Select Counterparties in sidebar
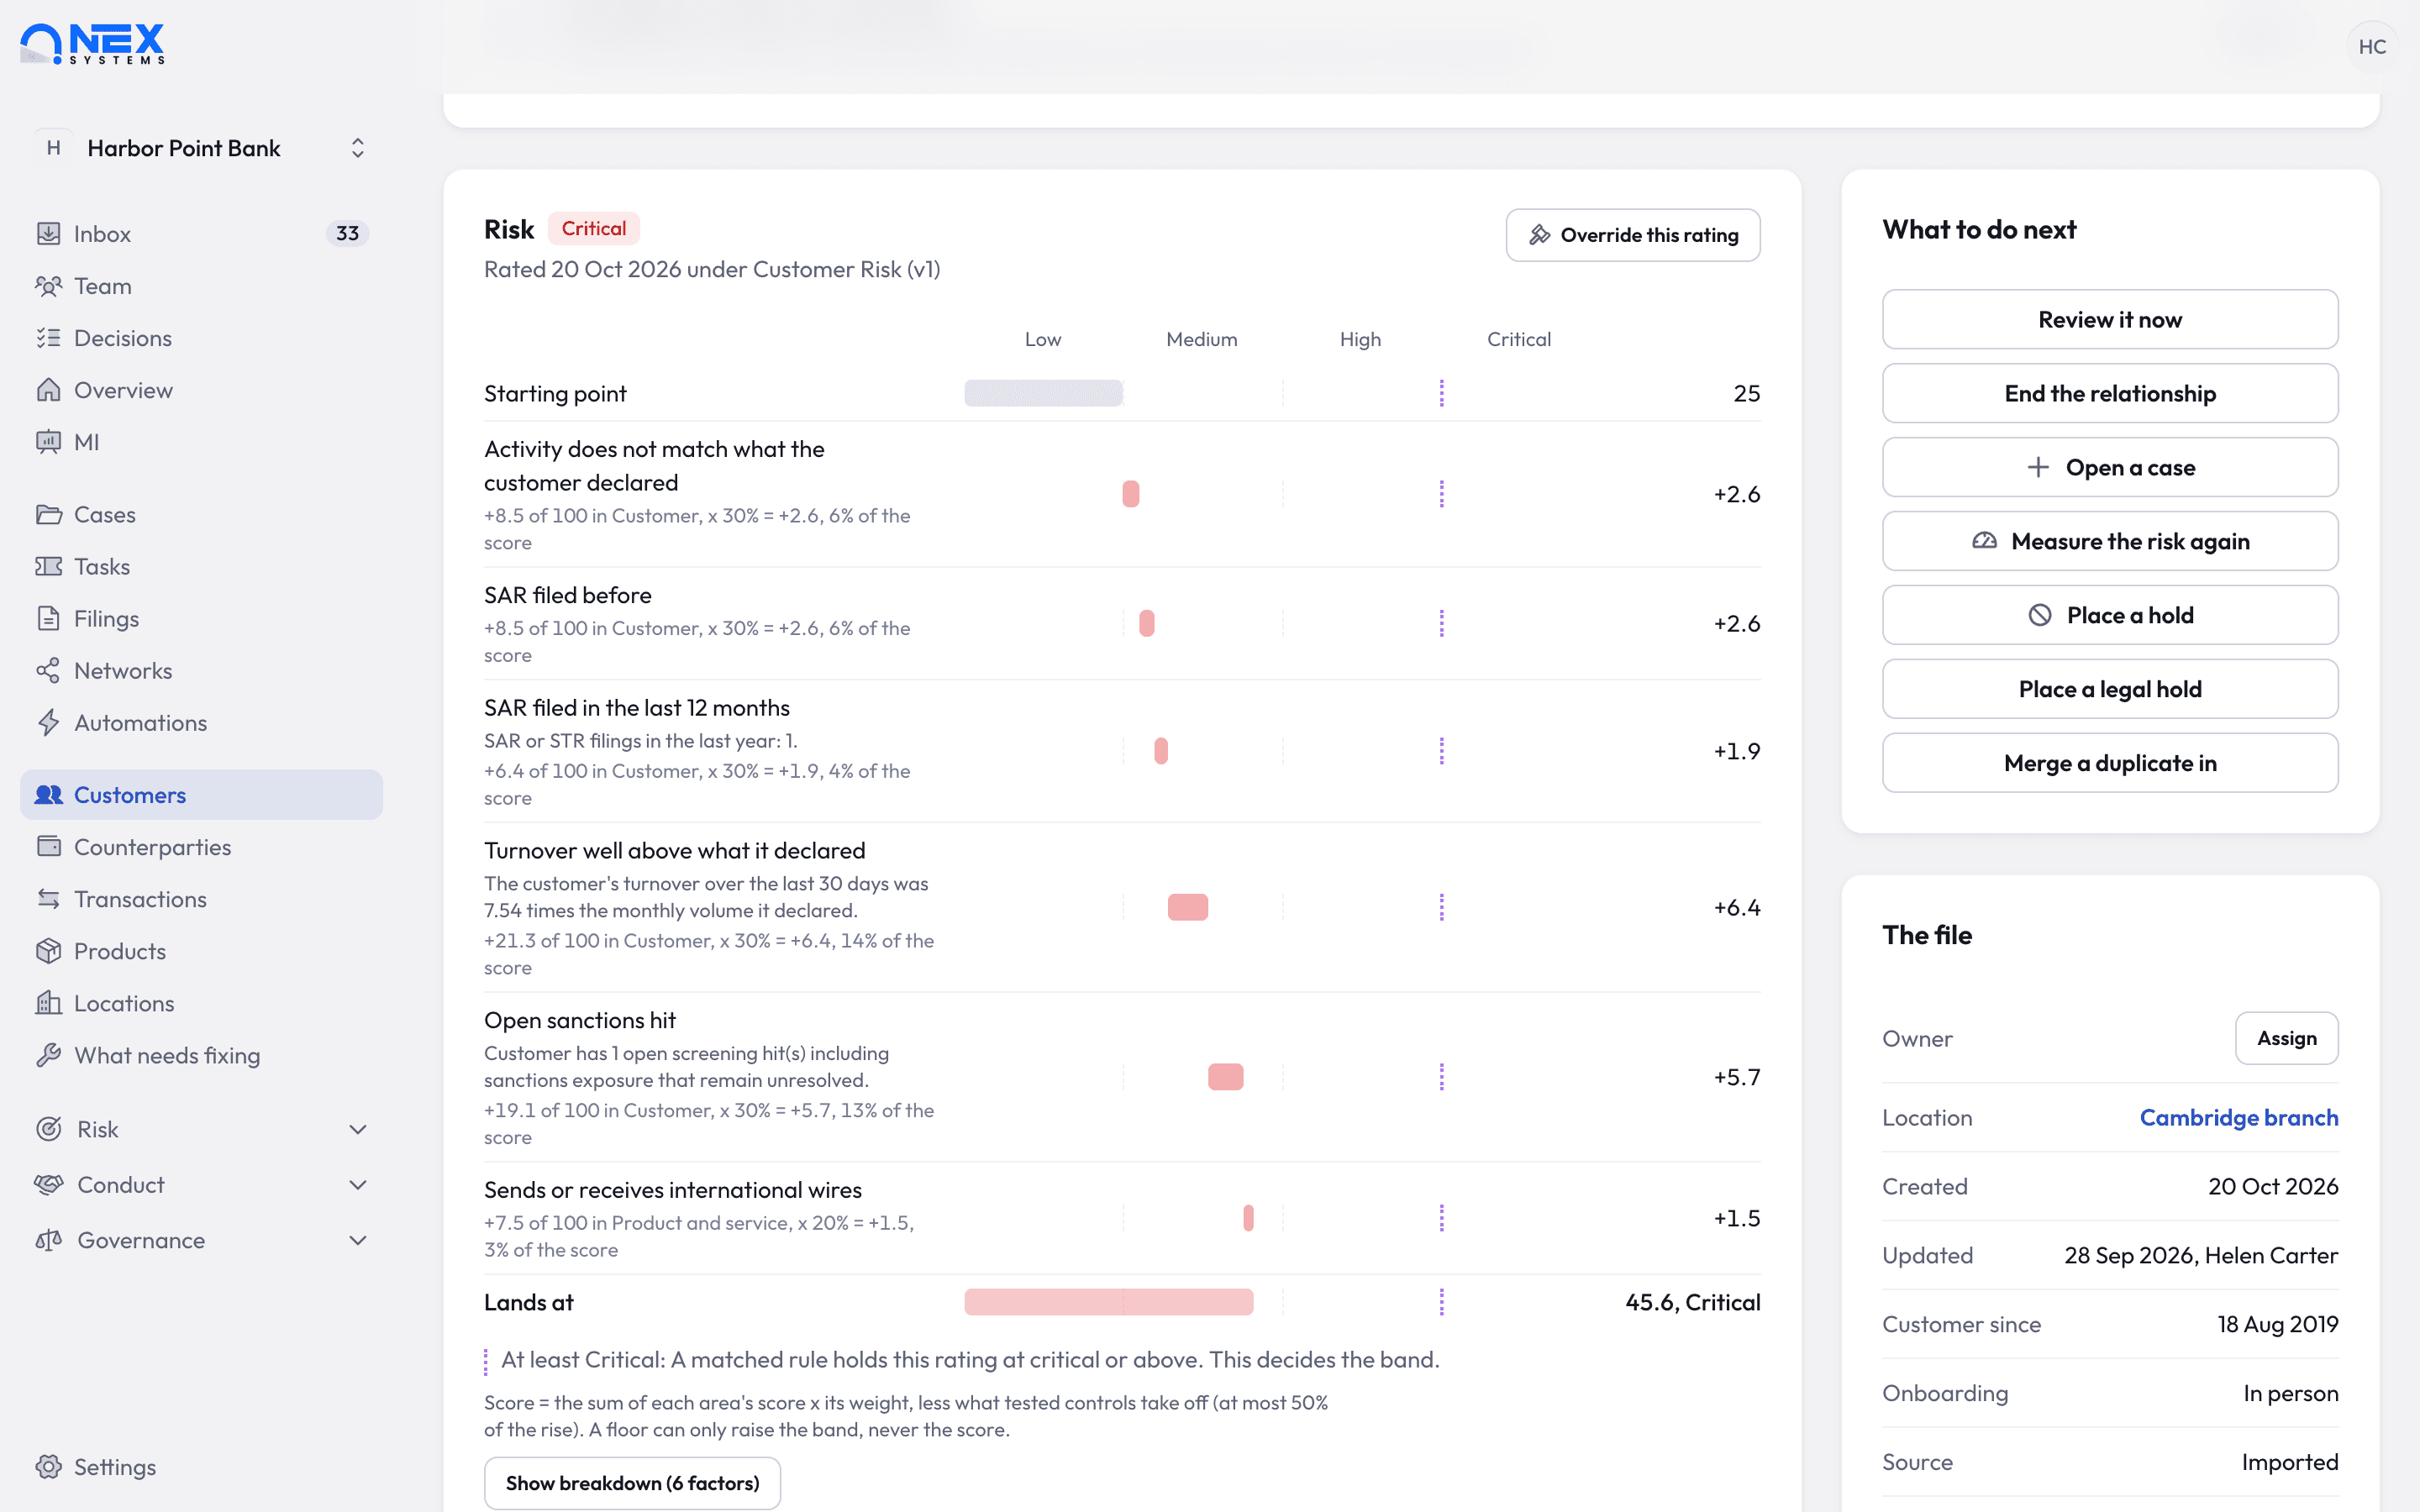The image size is (2420, 1512). 201,847
